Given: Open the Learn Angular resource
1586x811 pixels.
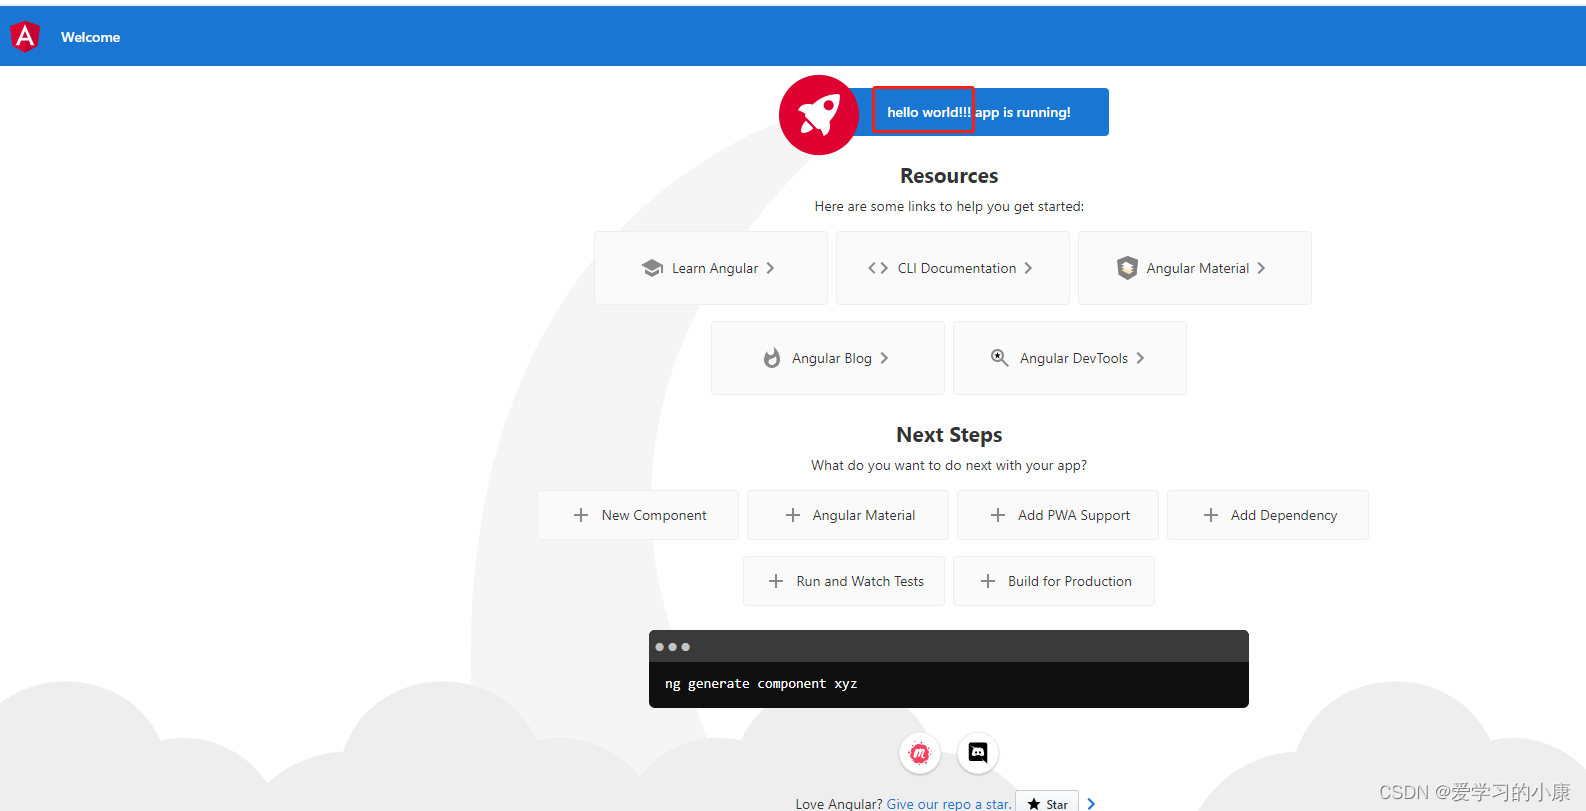Looking at the screenshot, I should click(x=711, y=268).
